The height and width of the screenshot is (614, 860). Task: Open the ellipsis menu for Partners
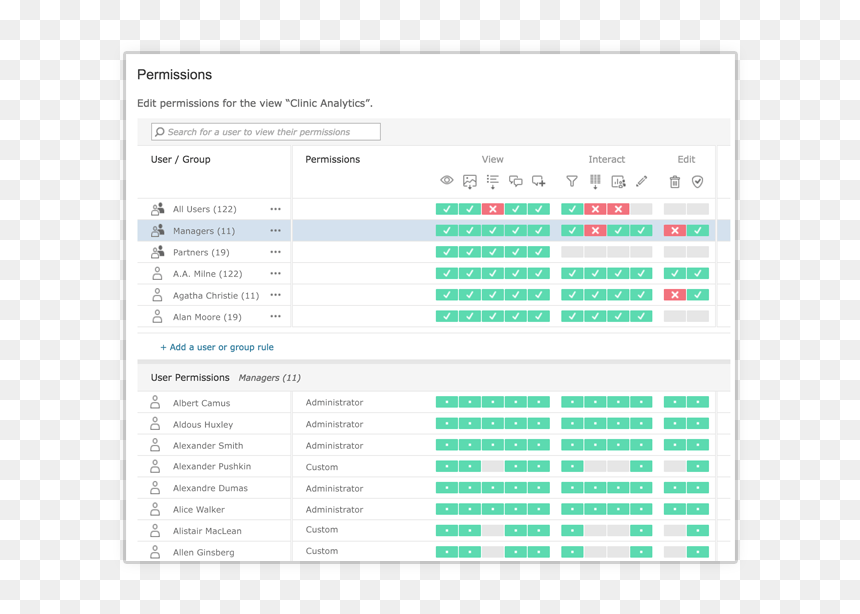click(275, 252)
